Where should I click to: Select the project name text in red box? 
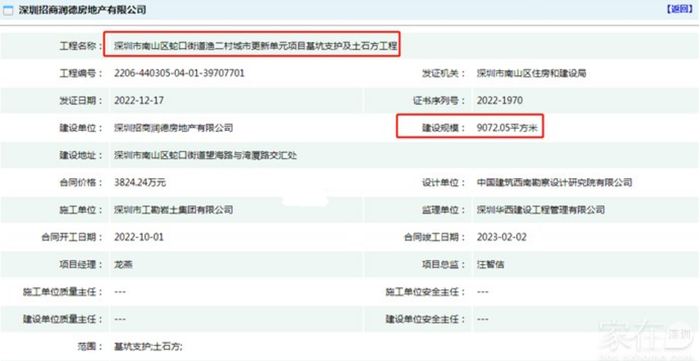255,46
